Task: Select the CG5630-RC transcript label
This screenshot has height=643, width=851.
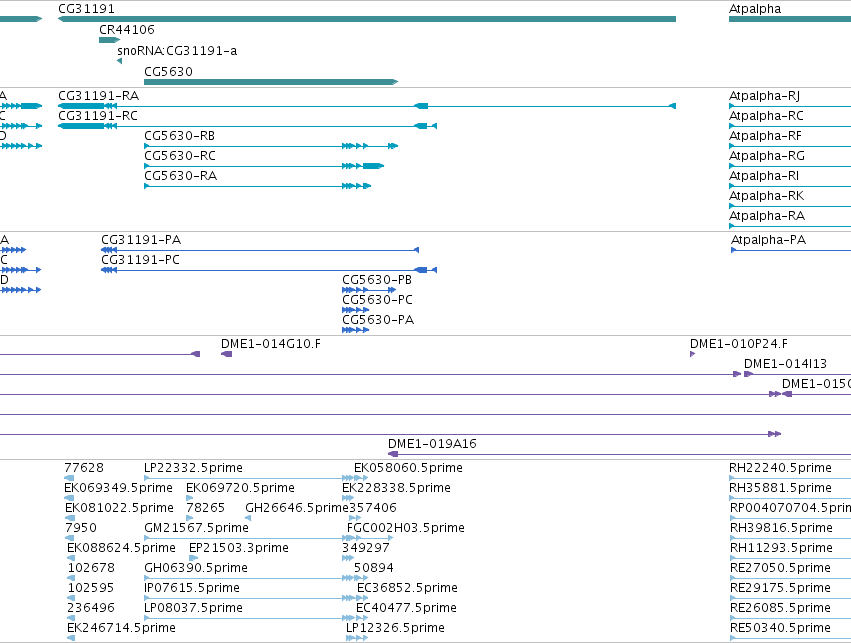Action: pos(180,156)
